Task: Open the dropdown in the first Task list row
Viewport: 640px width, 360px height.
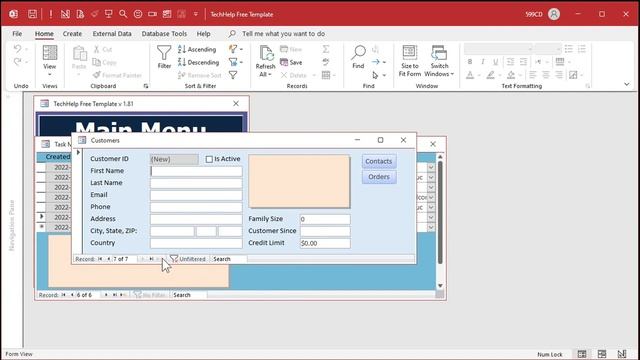Action: (x=431, y=167)
